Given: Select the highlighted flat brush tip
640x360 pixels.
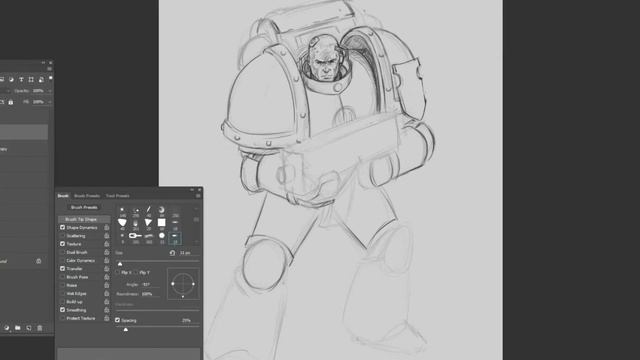Looking at the screenshot, I should click(x=175, y=238).
